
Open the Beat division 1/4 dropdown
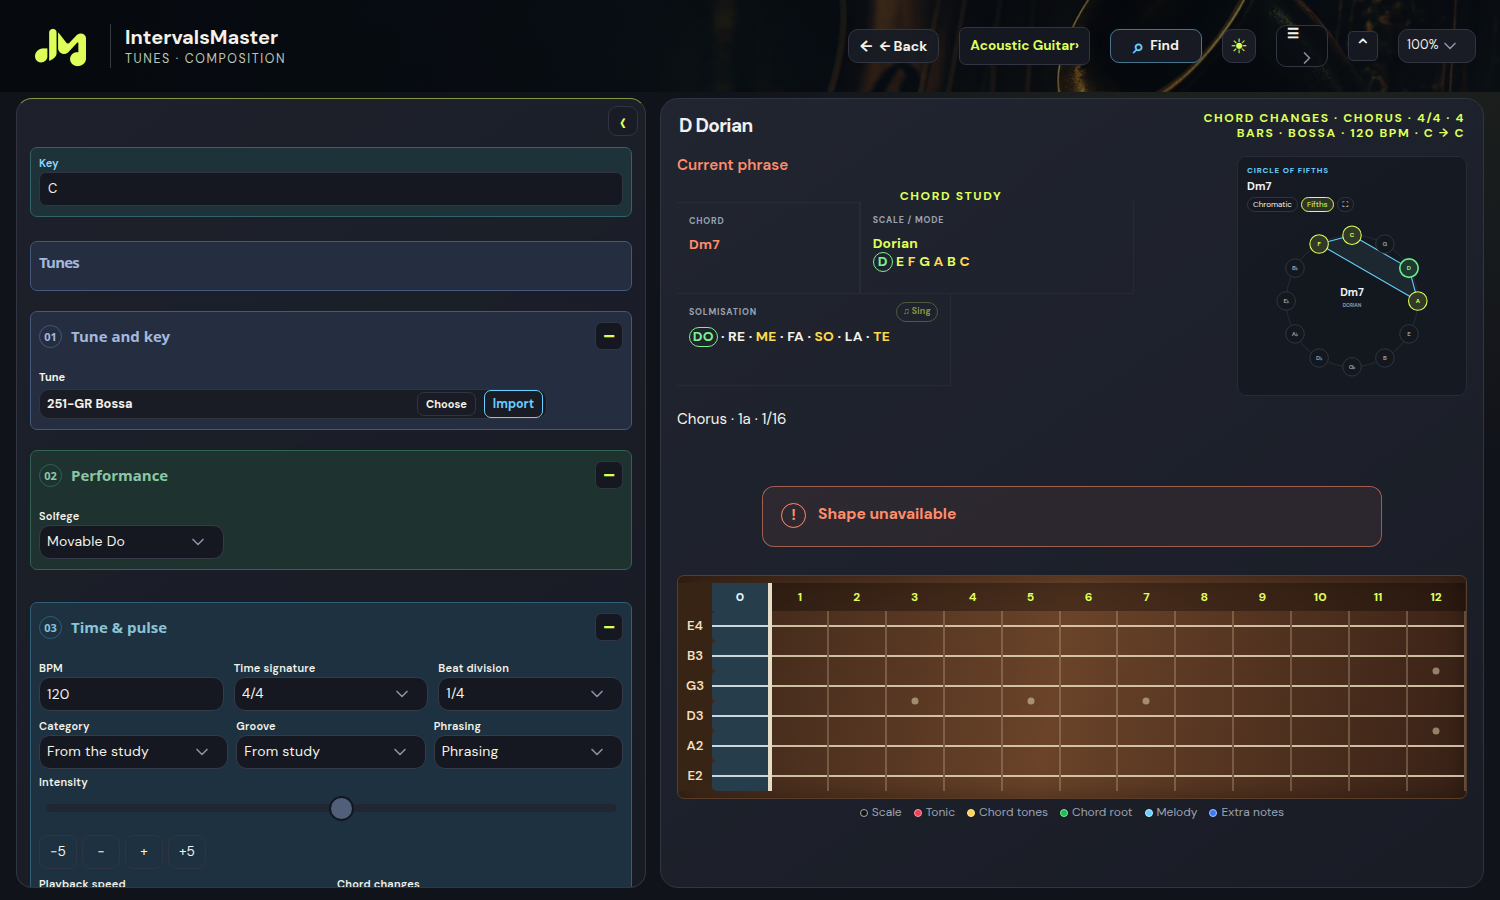pyautogui.click(x=530, y=694)
